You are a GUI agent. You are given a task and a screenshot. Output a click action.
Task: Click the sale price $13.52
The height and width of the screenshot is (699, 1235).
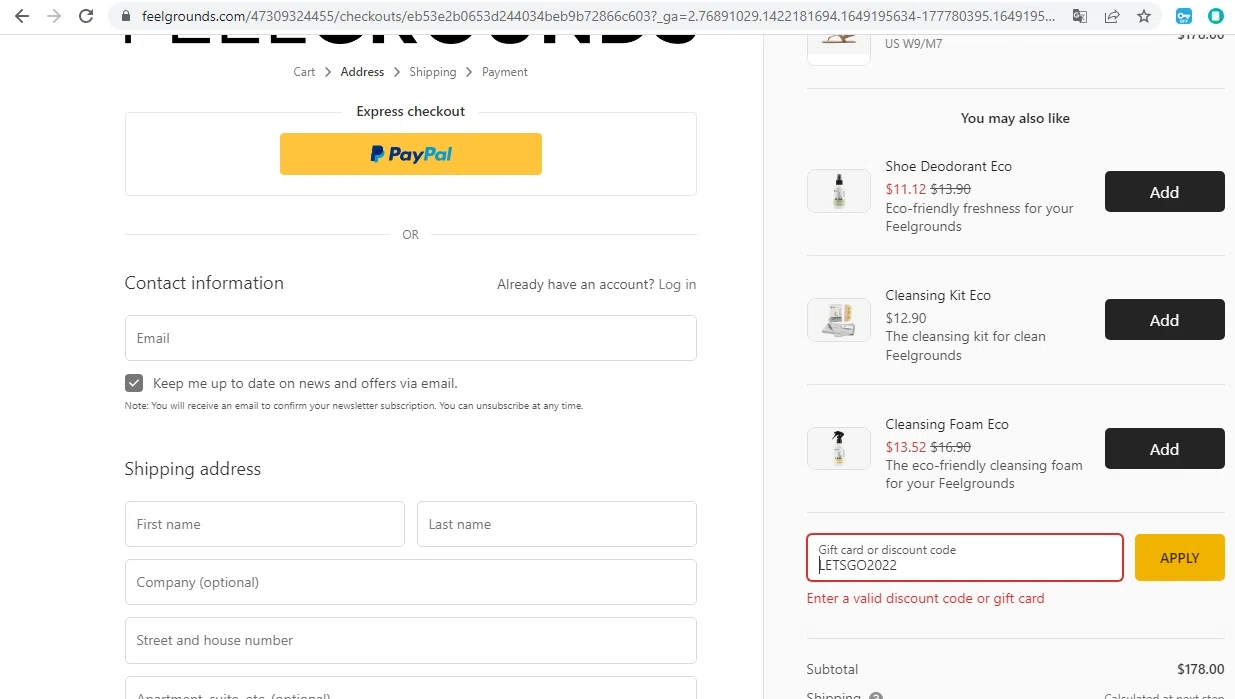tap(906, 447)
